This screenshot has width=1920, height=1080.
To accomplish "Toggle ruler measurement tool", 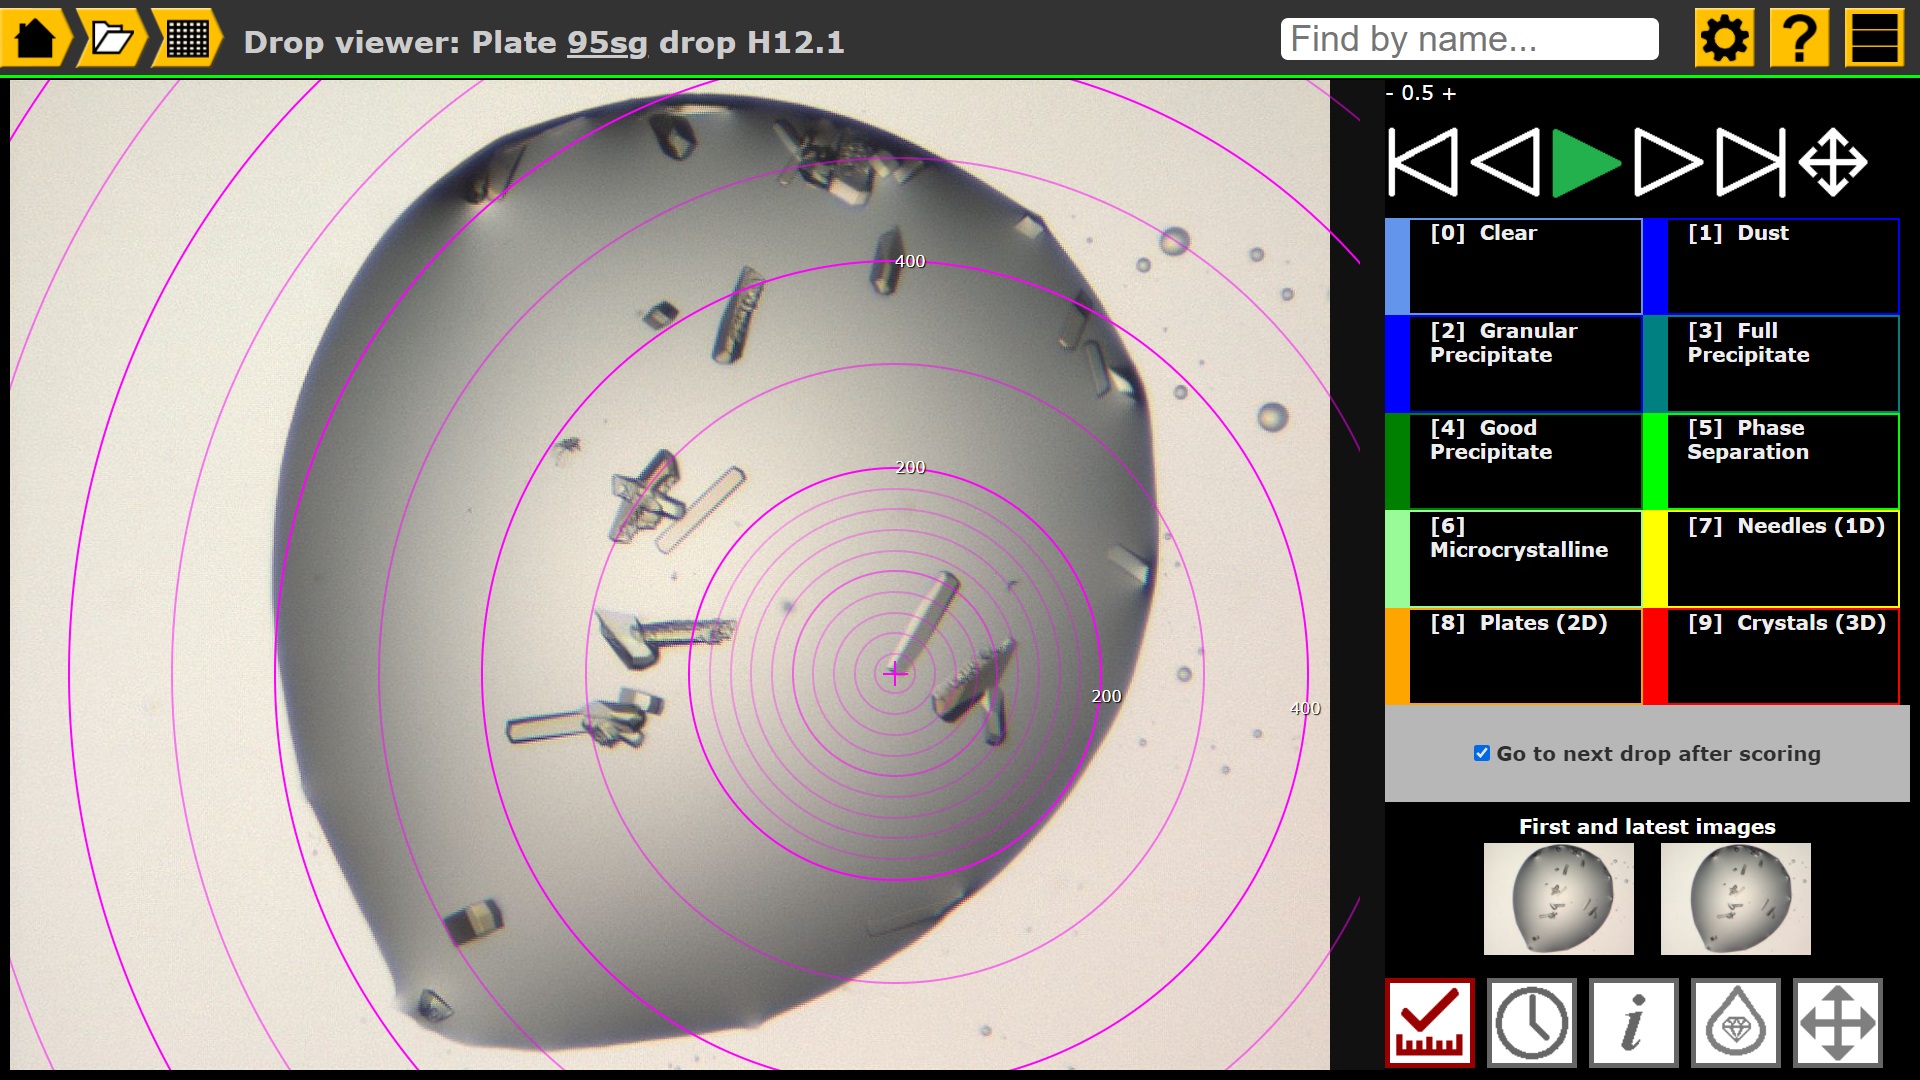I will tap(1430, 1022).
